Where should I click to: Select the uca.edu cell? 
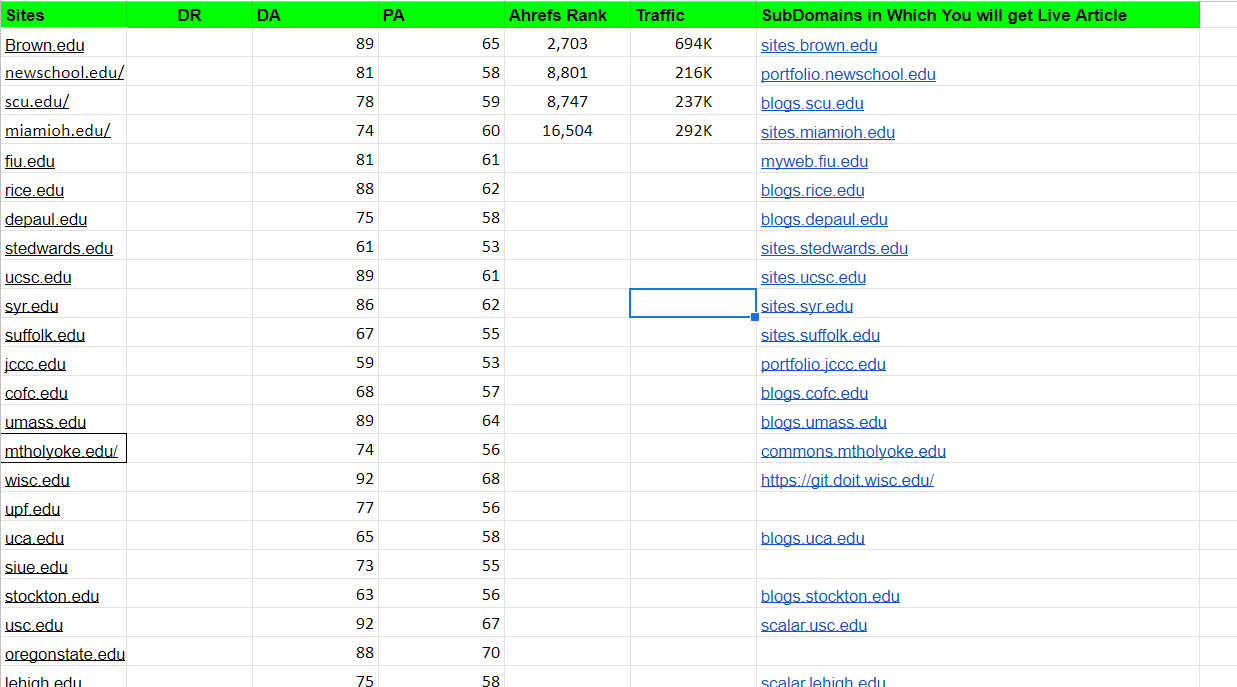[x=64, y=538]
